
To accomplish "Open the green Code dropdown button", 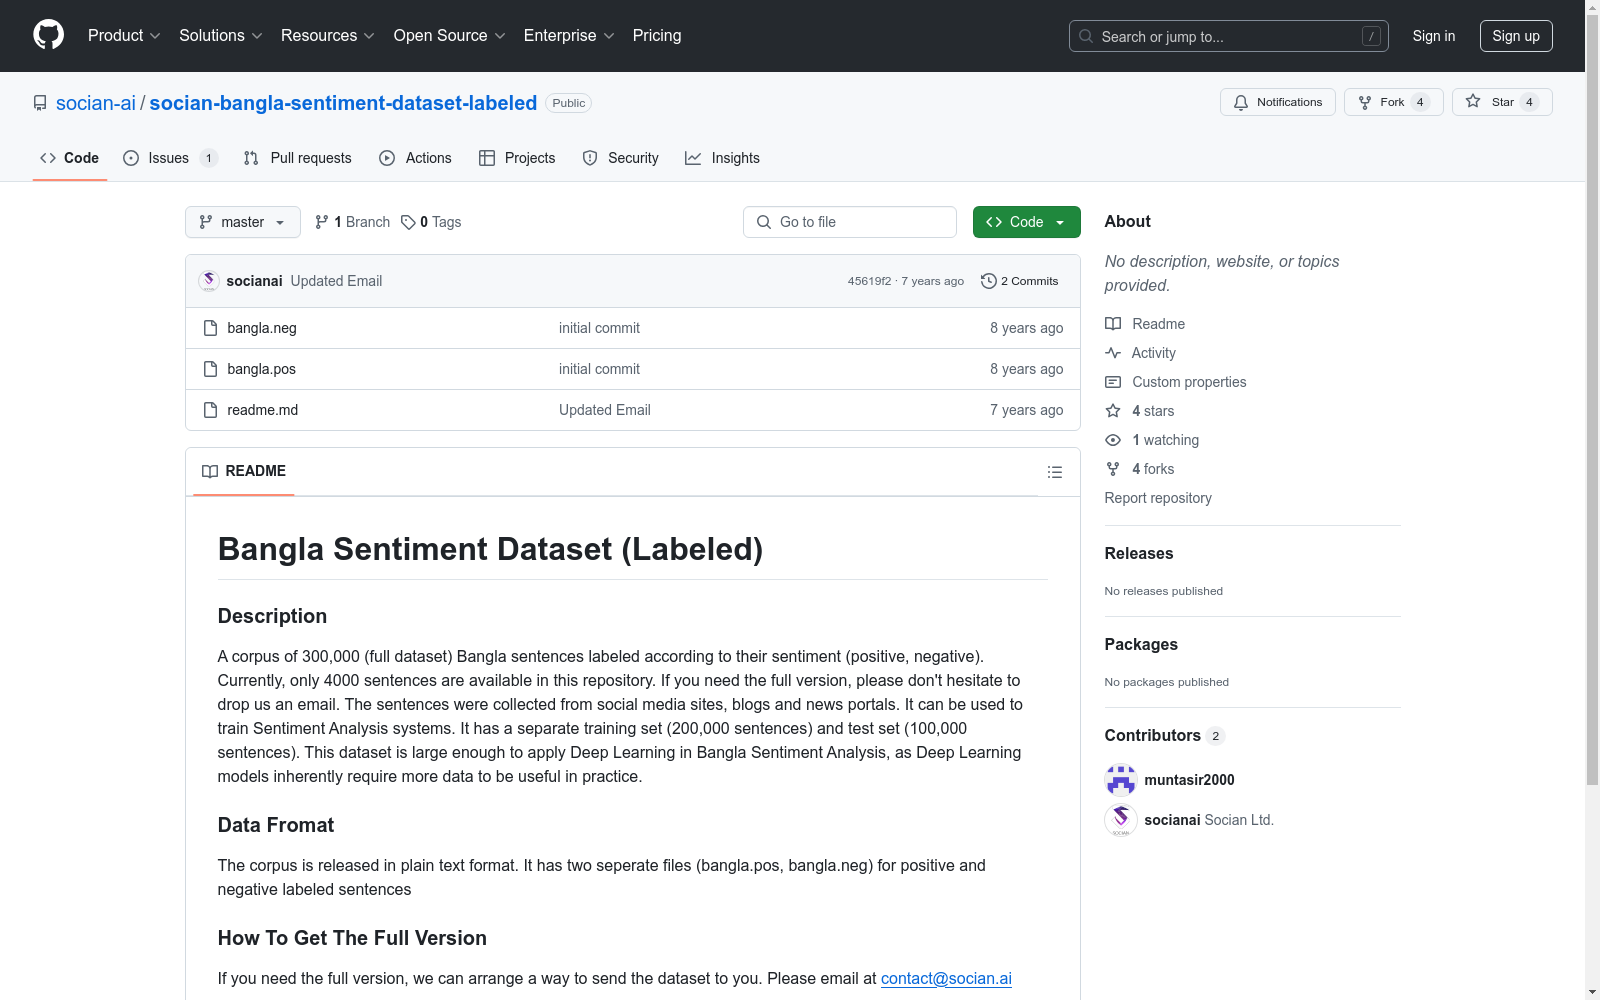I will (1027, 222).
